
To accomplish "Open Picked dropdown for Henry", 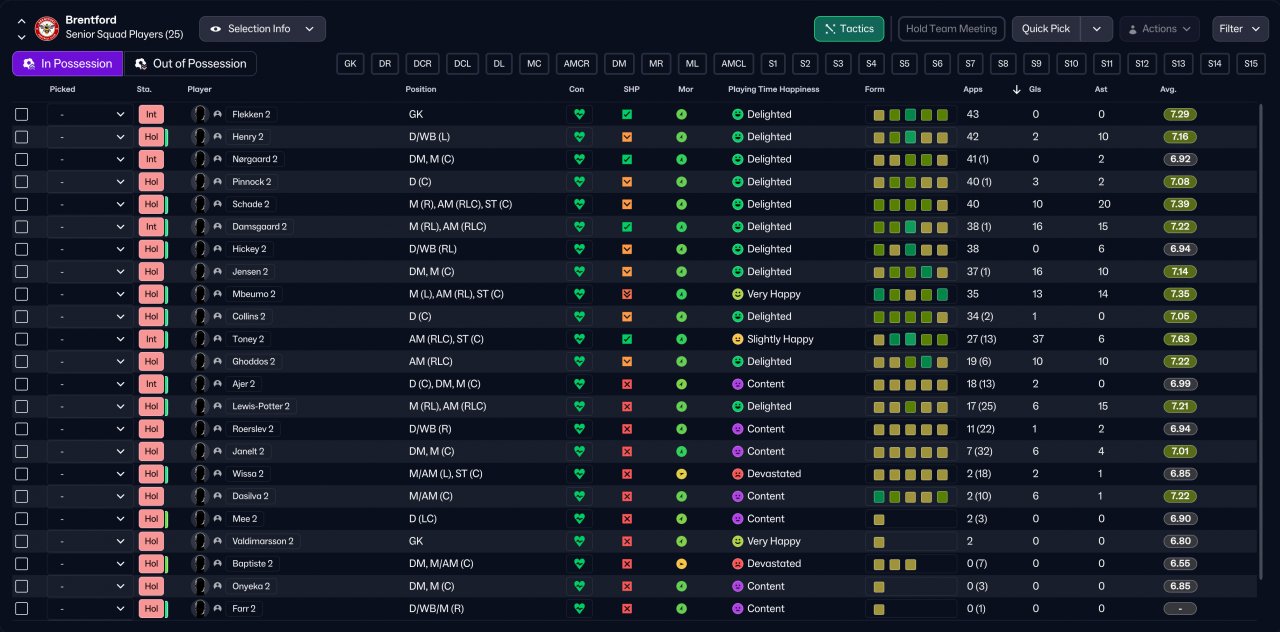I will (x=90, y=137).
